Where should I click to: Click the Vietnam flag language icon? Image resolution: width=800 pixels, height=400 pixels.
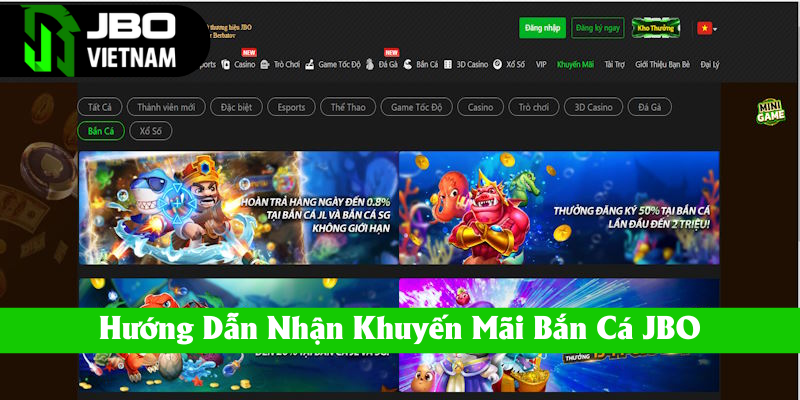[704, 29]
